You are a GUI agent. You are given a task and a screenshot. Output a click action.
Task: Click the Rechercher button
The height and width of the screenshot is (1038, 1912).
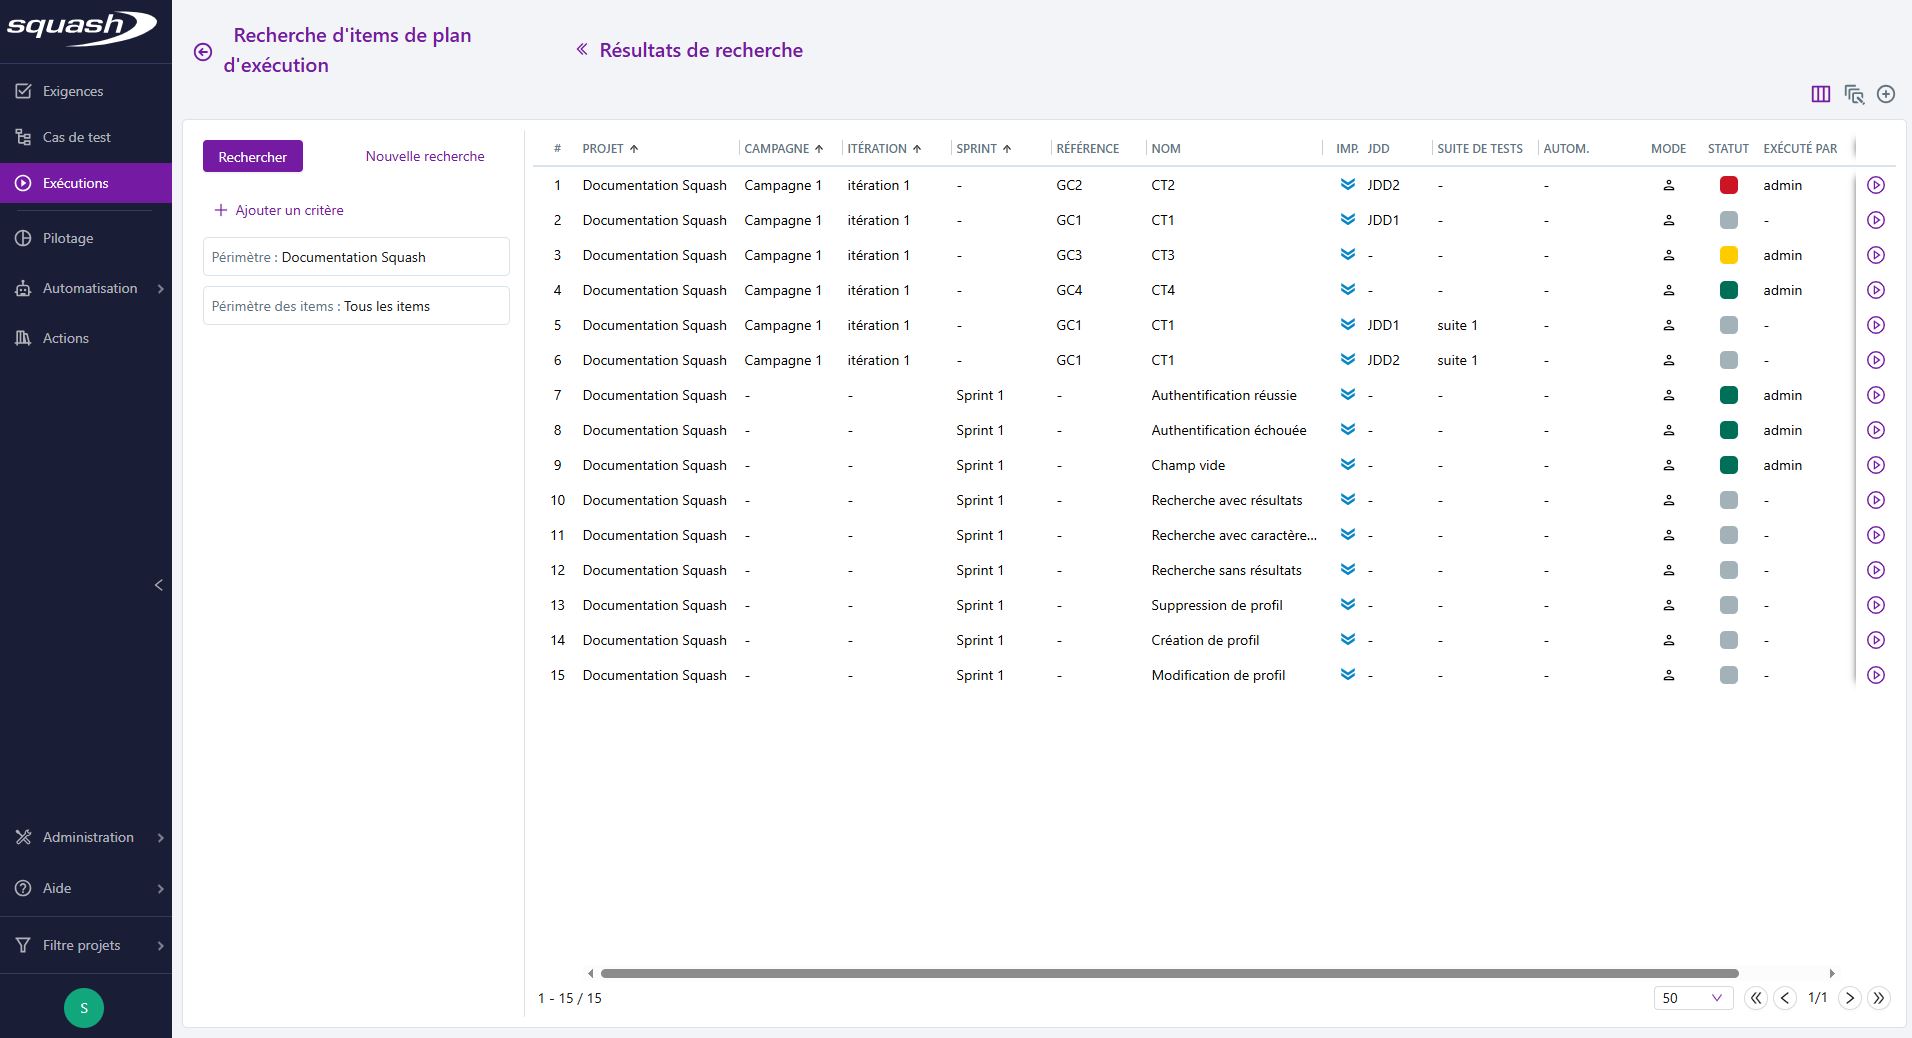click(252, 157)
